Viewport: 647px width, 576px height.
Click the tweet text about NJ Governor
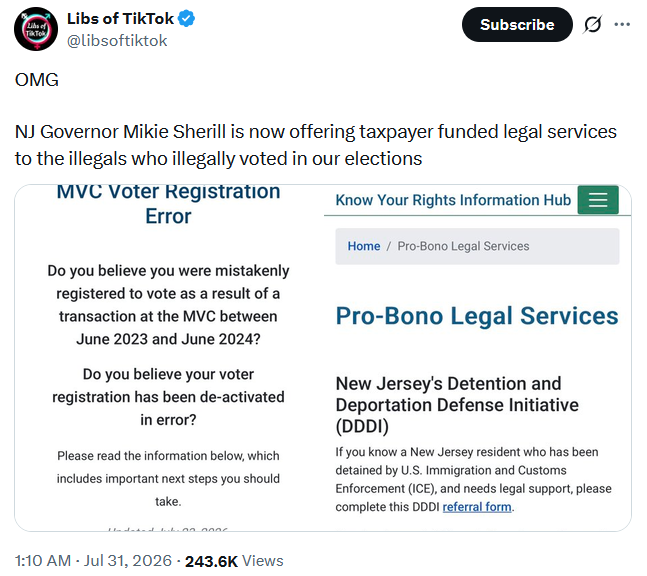pyautogui.click(x=316, y=145)
